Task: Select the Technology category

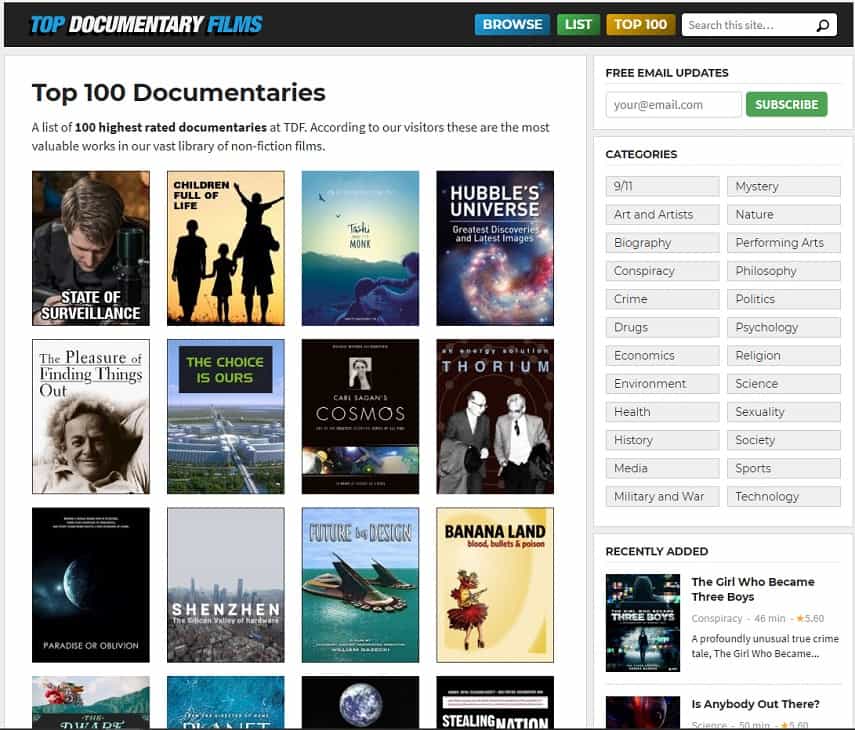Action: [784, 497]
